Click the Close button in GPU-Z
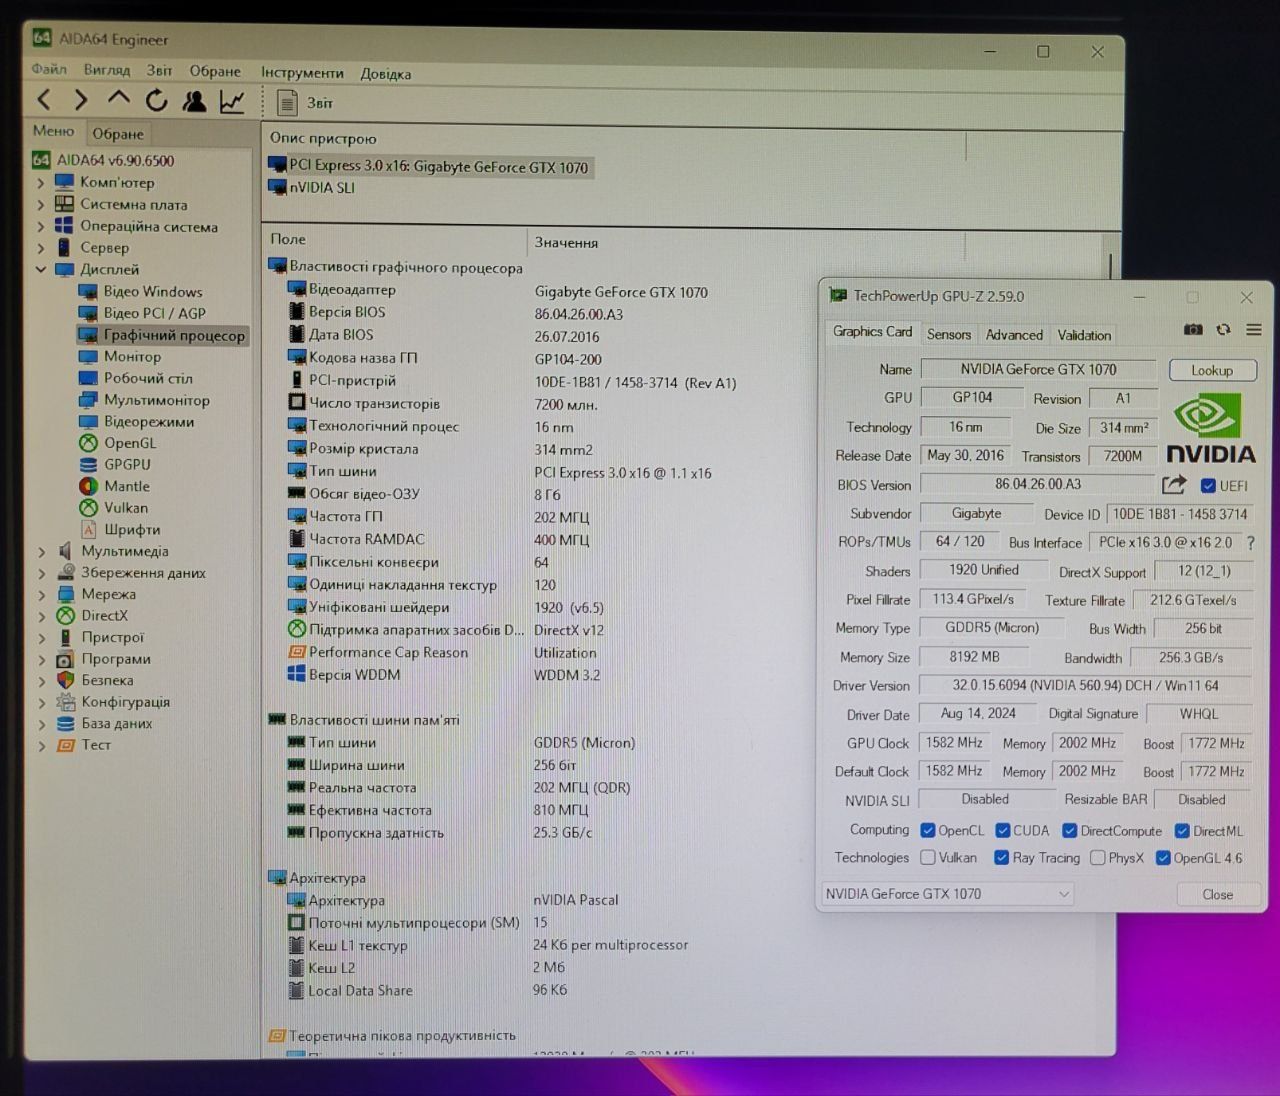1280x1096 pixels. point(1217,895)
